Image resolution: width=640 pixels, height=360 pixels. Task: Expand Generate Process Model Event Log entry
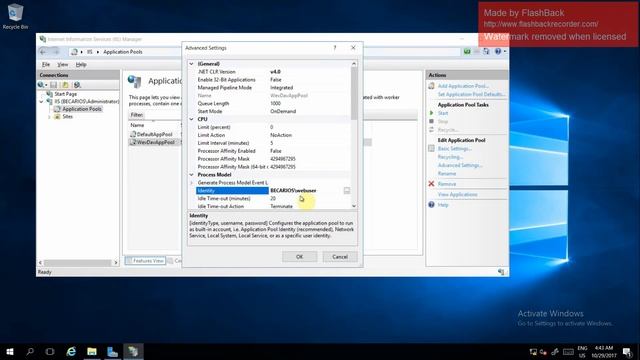pos(191,182)
